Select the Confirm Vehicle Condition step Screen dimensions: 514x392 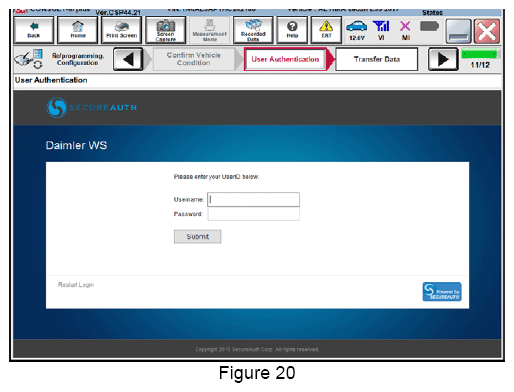(x=194, y=59)
